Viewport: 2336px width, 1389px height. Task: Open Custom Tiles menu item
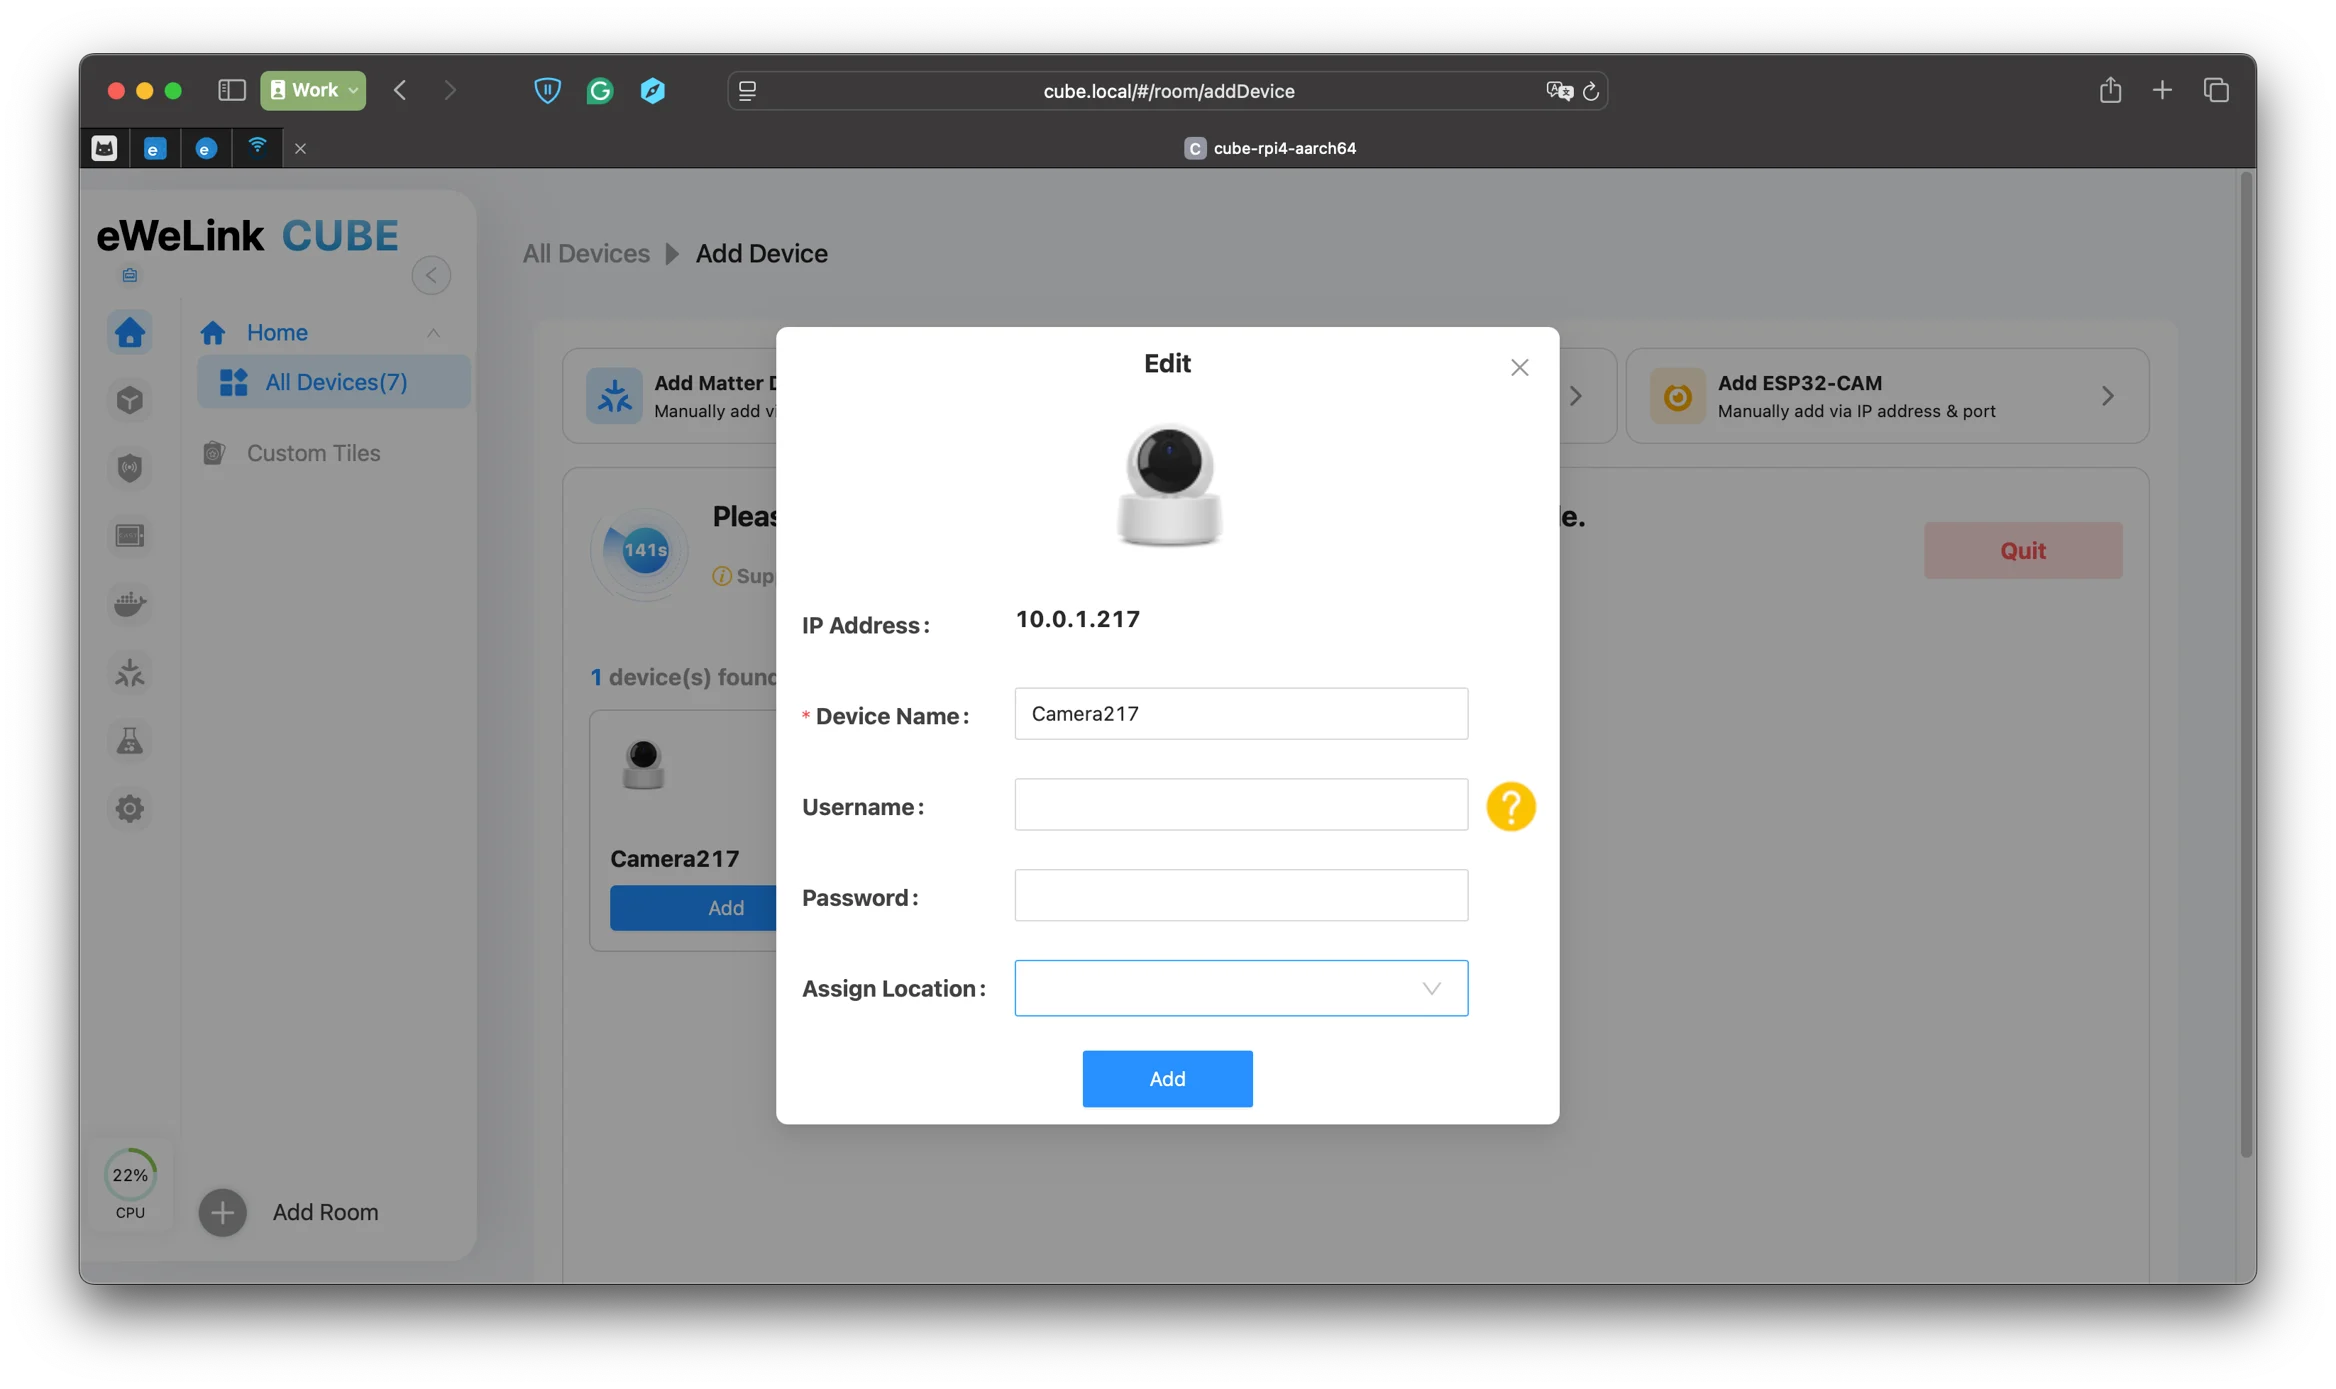coord(313,453)
